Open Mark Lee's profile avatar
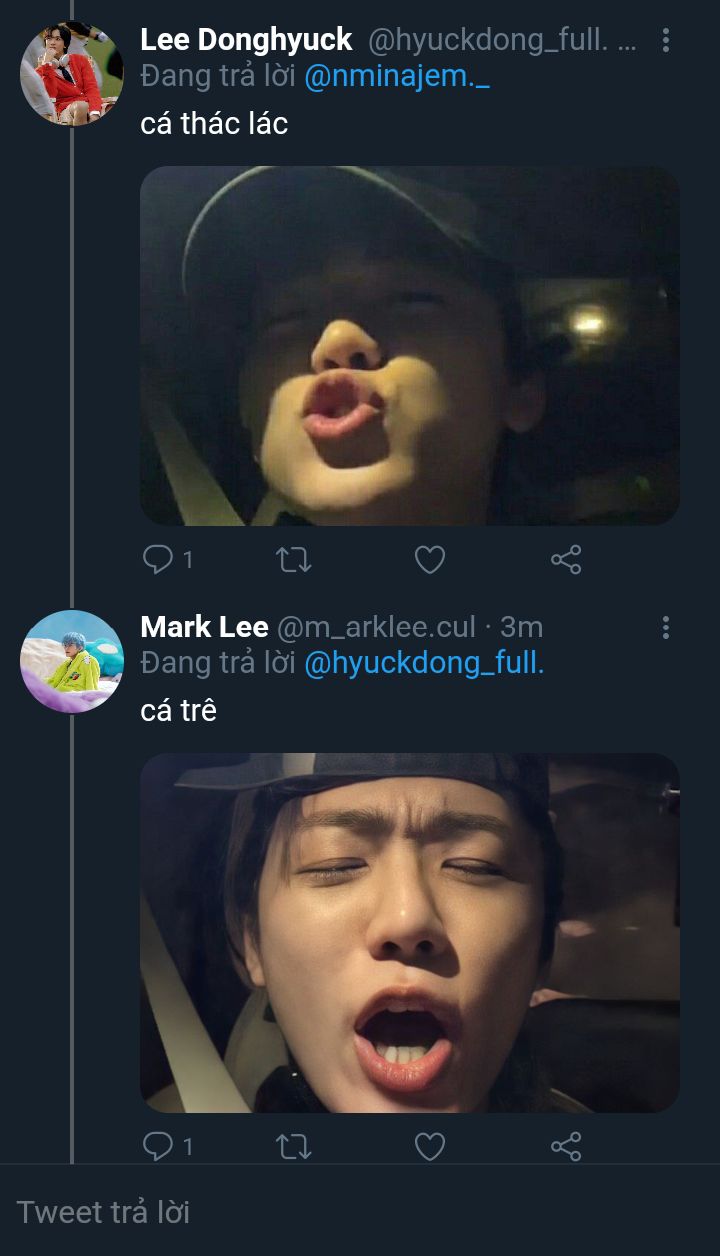Image resolution: width=720 pixels, height=1256 pixels. pyautogui.click(x=71, y=661)
